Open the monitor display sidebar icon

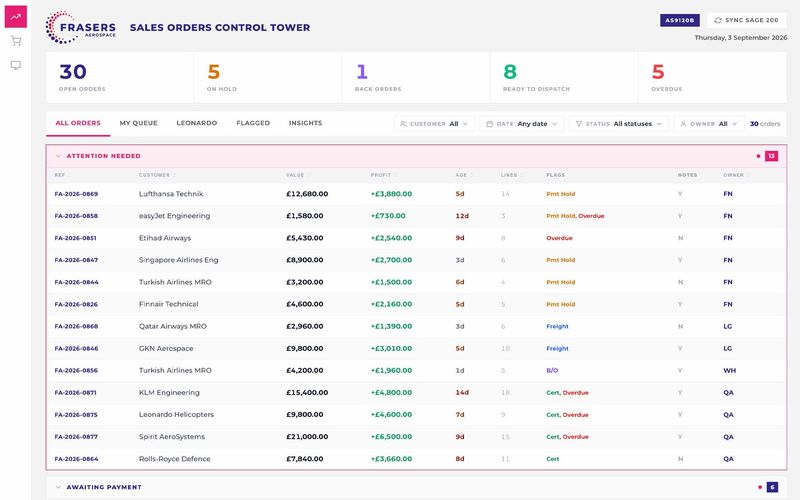click(x=16, y=65)
